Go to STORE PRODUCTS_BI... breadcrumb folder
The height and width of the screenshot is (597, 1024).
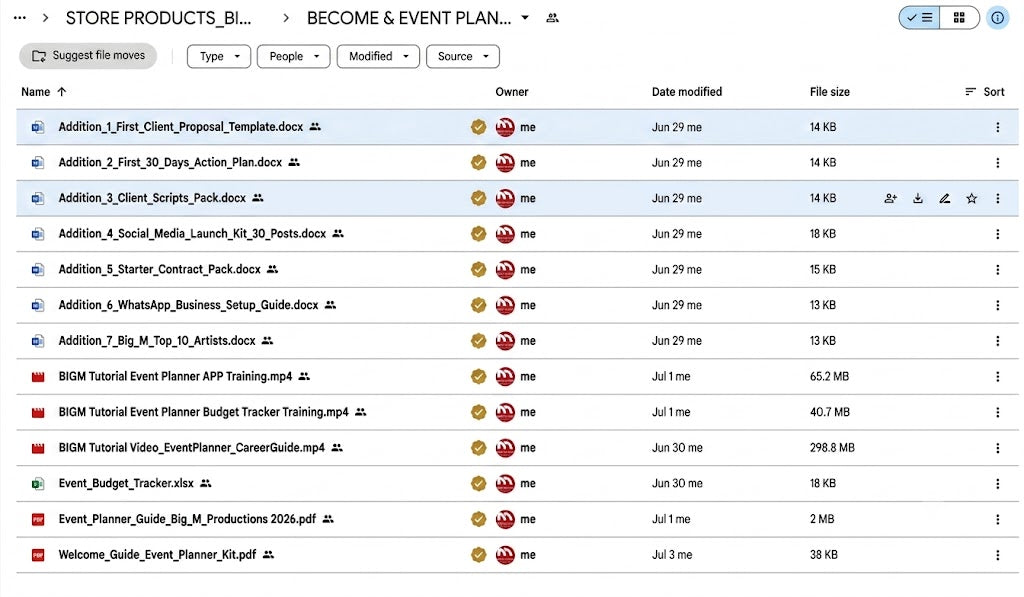158,18
